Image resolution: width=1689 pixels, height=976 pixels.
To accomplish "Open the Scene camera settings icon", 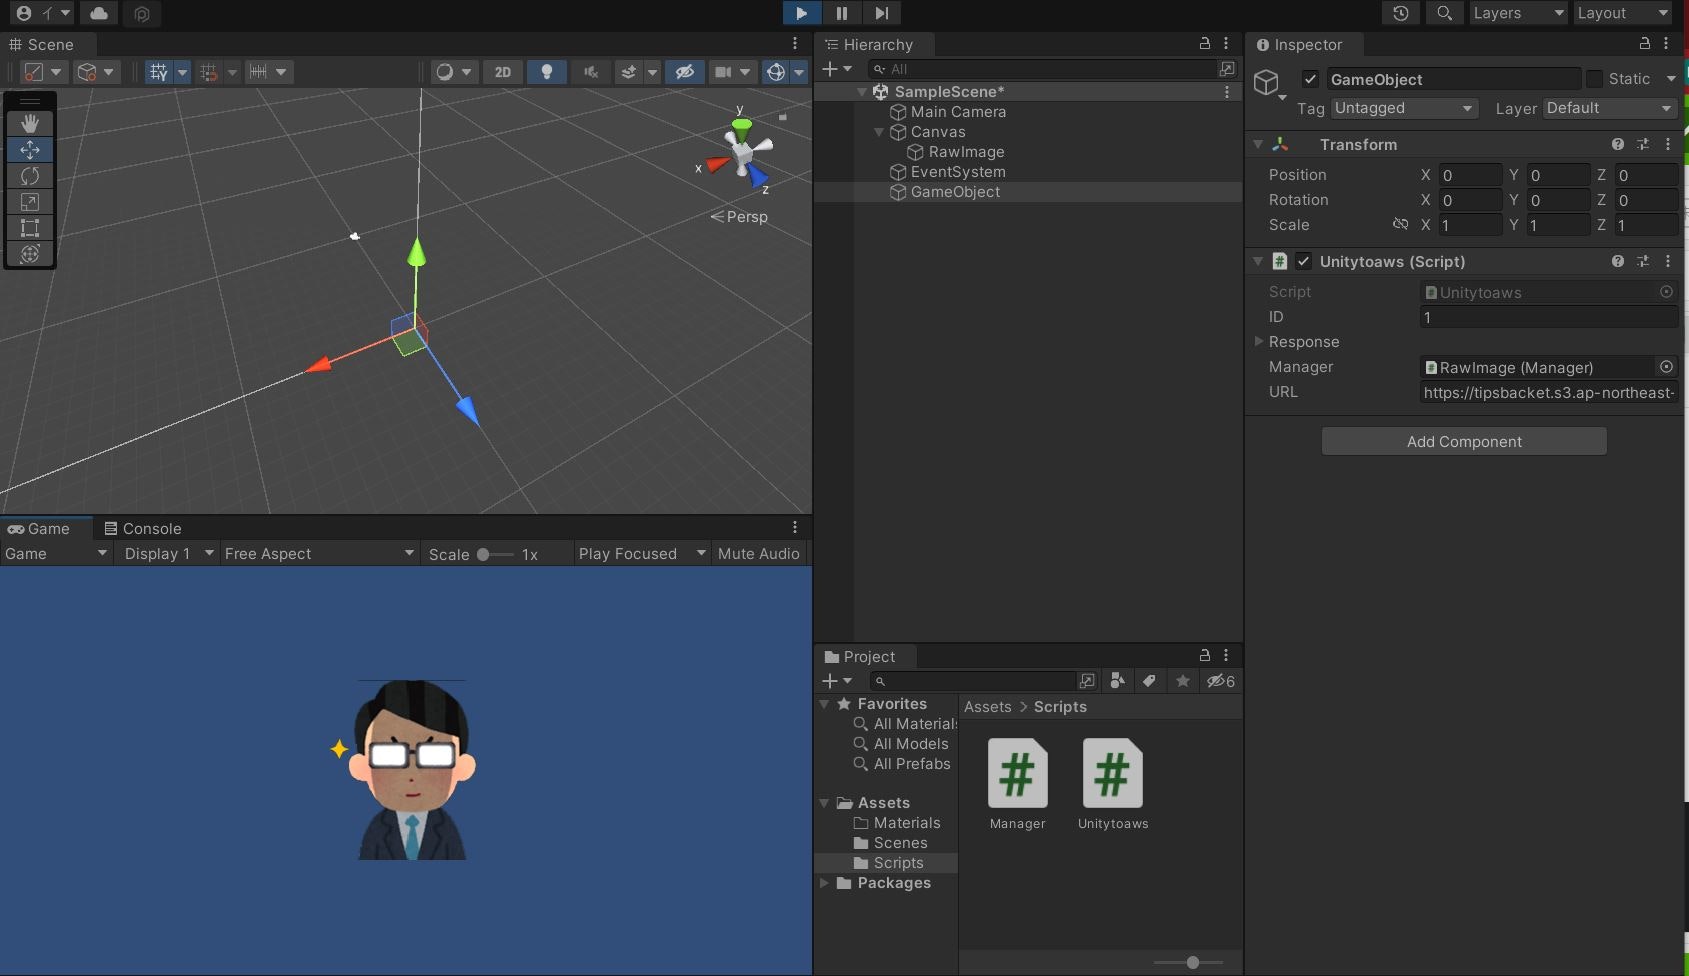I will click(x=723, y=72).
